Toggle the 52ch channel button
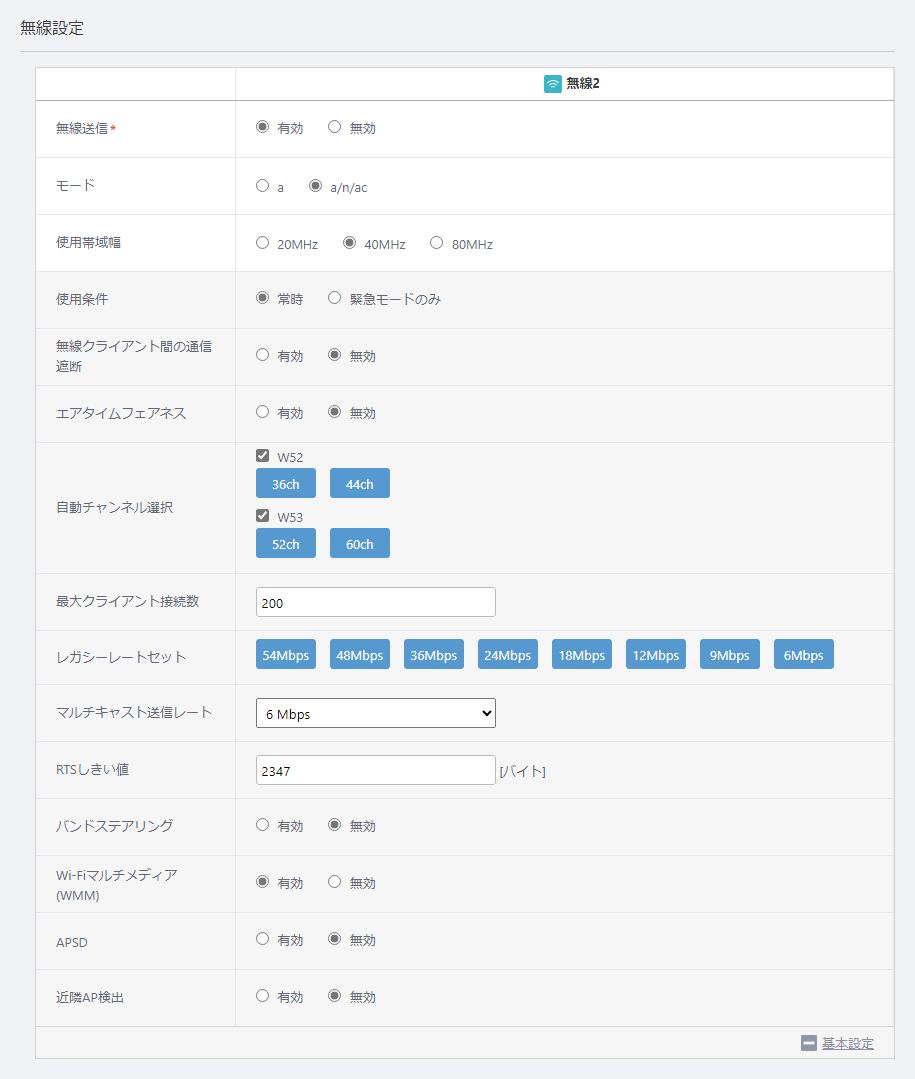The height and width of the screenshot is (1079, 915). coord(286,543)
